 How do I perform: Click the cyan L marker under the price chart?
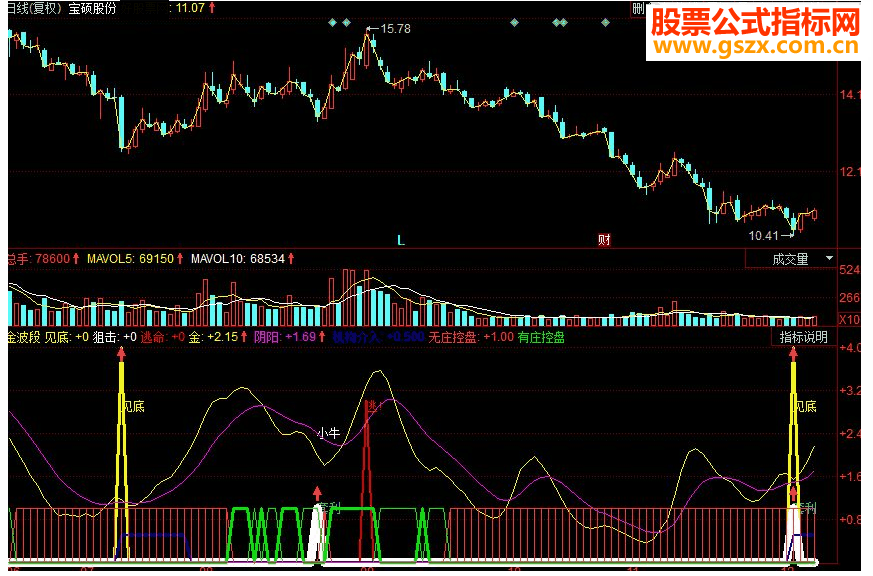401,240
